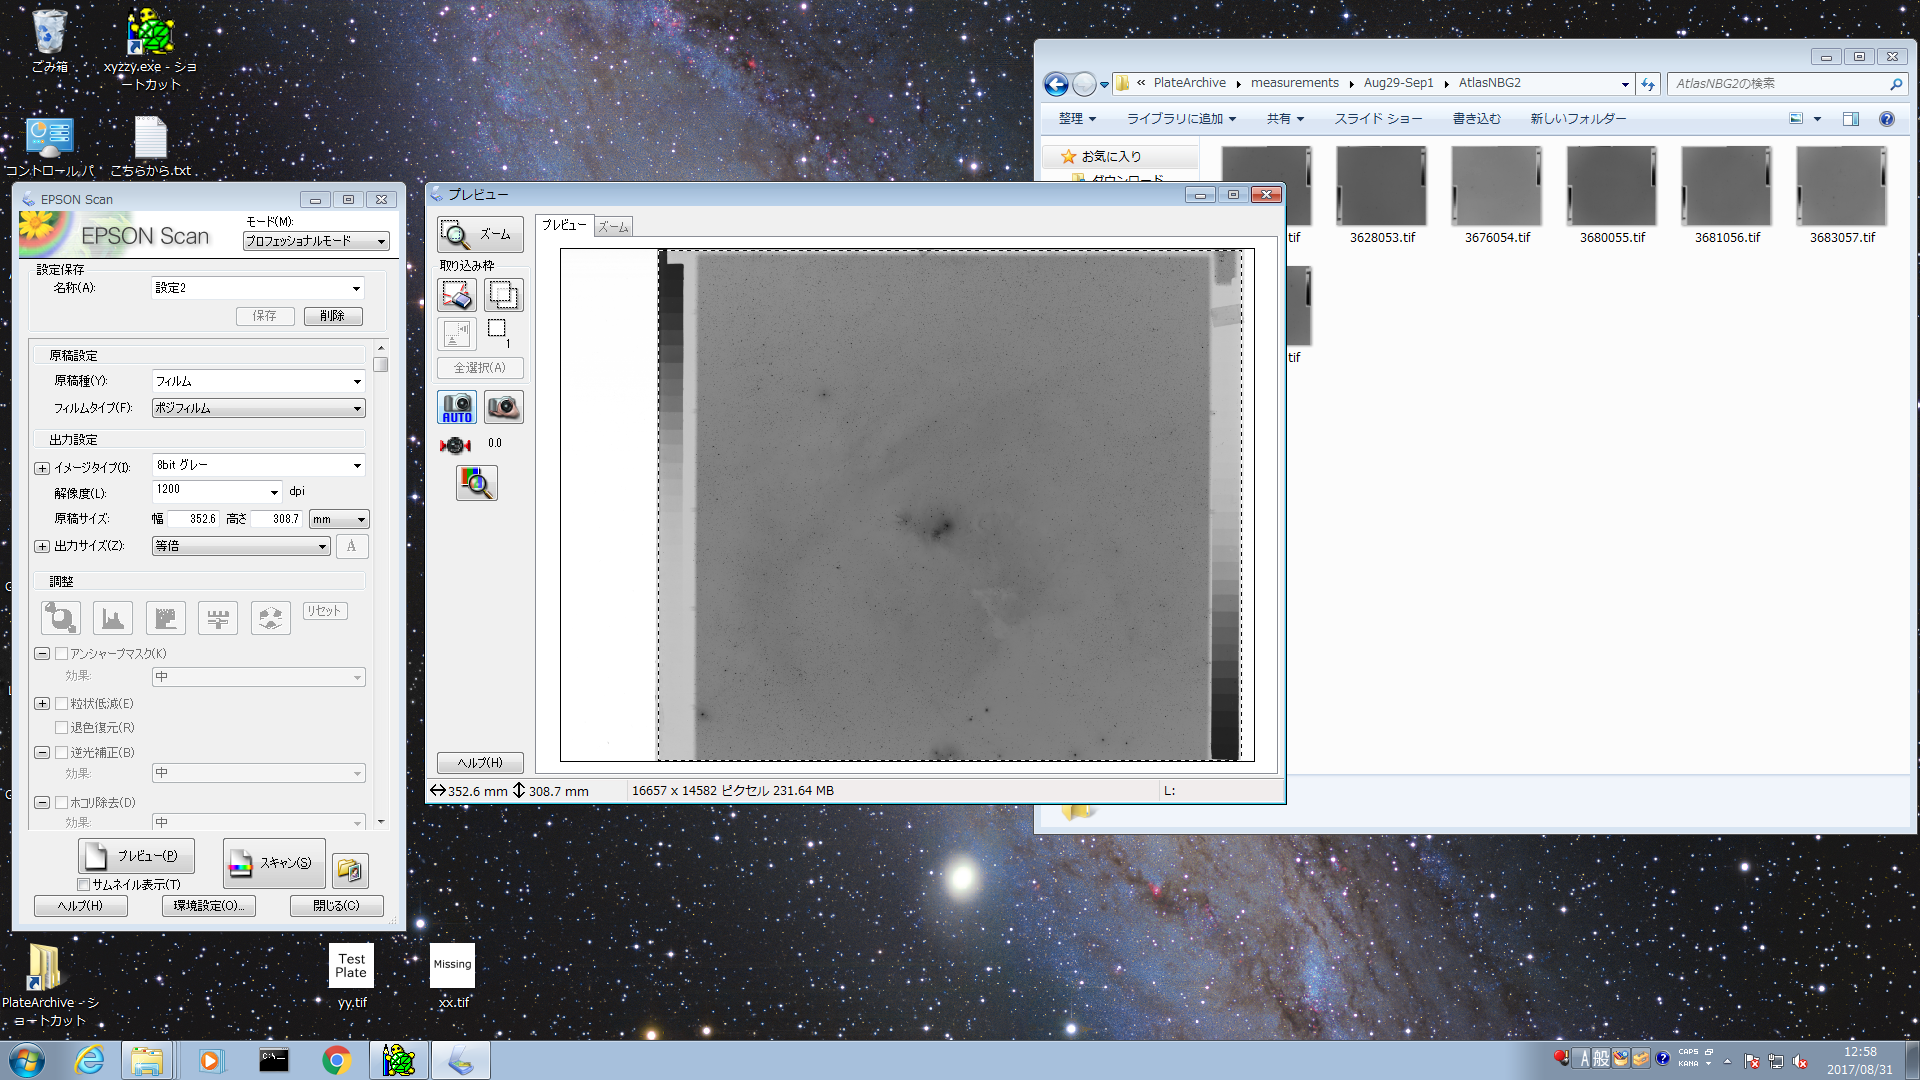The height and width of the screenshot is (1080, 1920).
Task: Open ライブラリに追加 menu in Explorer
Action: [1181, 119]
